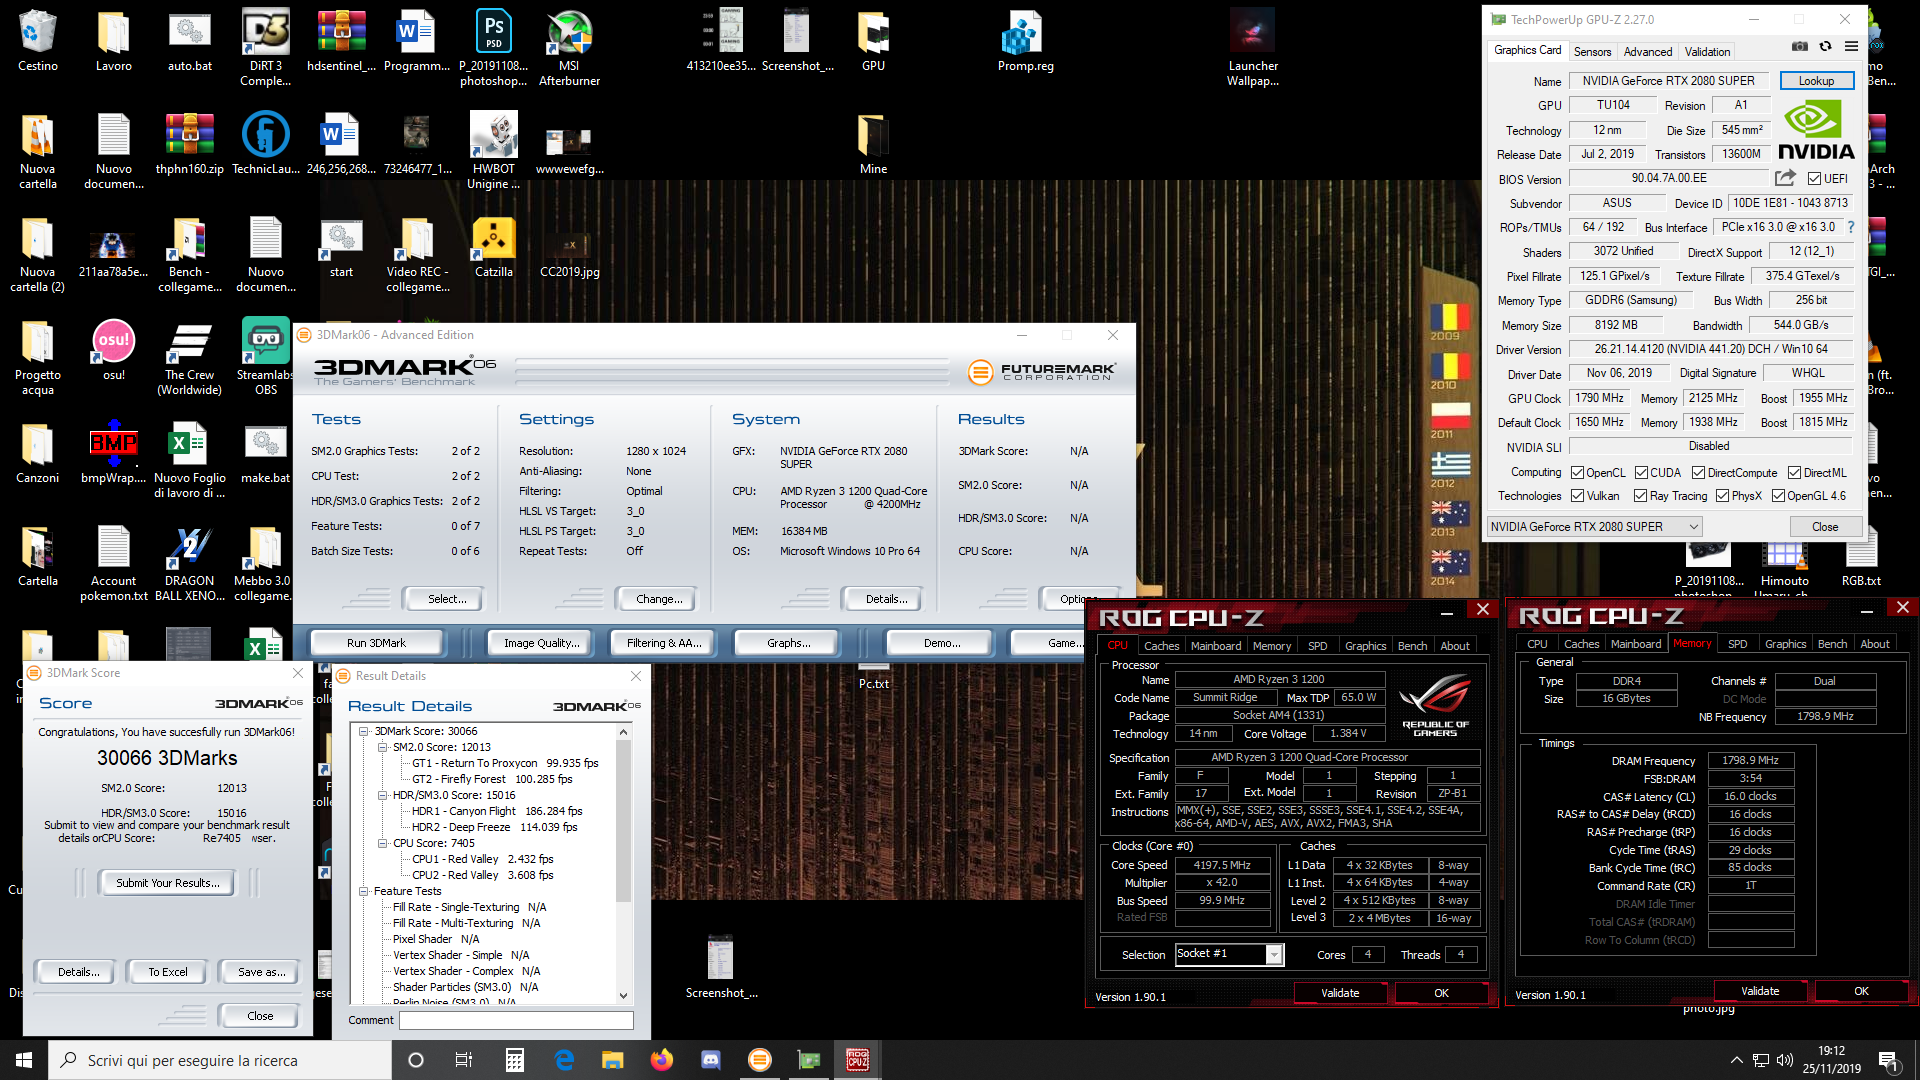
Task: Click Submit Your Results button
Action: click(x=167, y=883)
